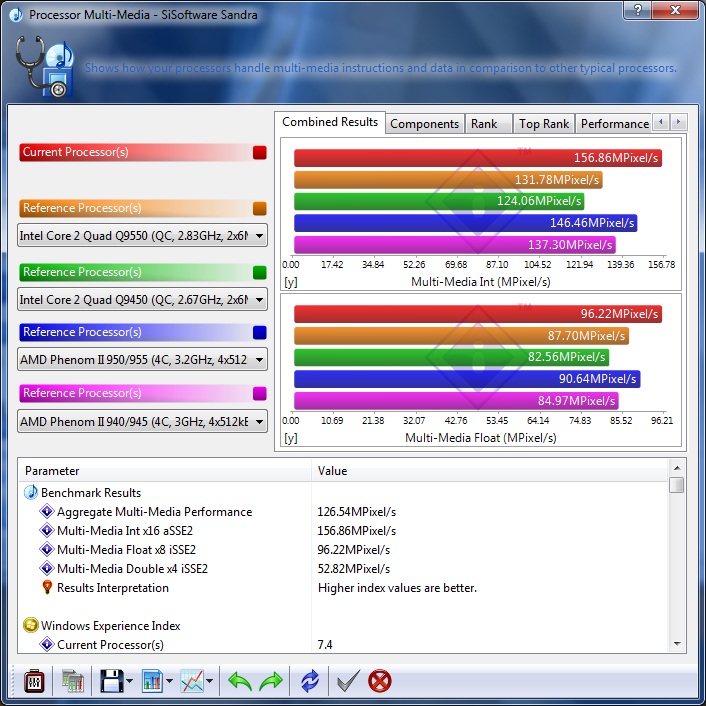This screenshot has height=706, width=706.
Task: Select the Benchmark Results music note icon
Action: pos(31,493)
